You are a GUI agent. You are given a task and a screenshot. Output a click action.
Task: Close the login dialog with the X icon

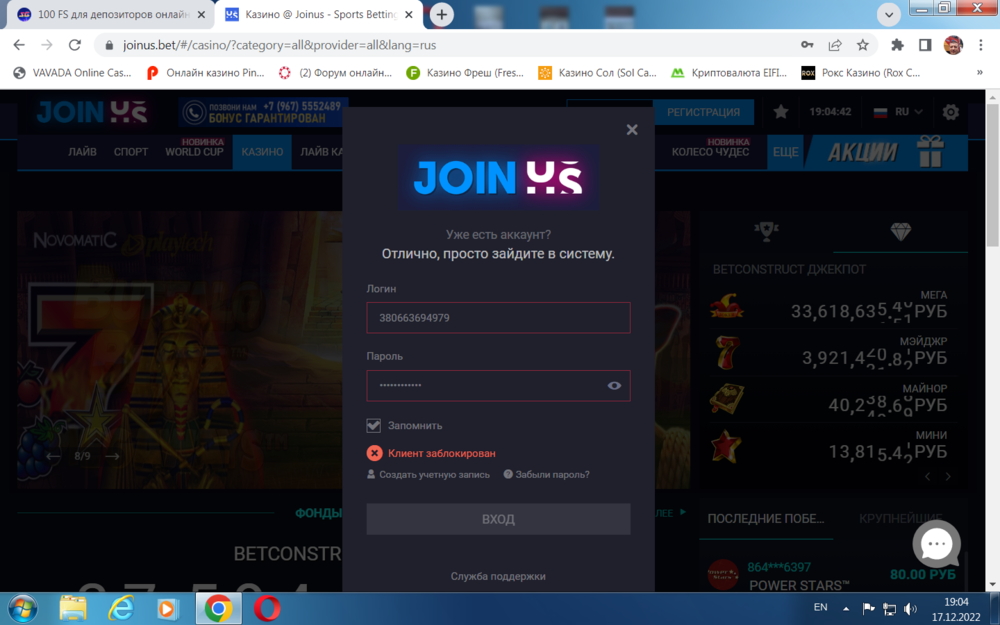click(632, 129)
